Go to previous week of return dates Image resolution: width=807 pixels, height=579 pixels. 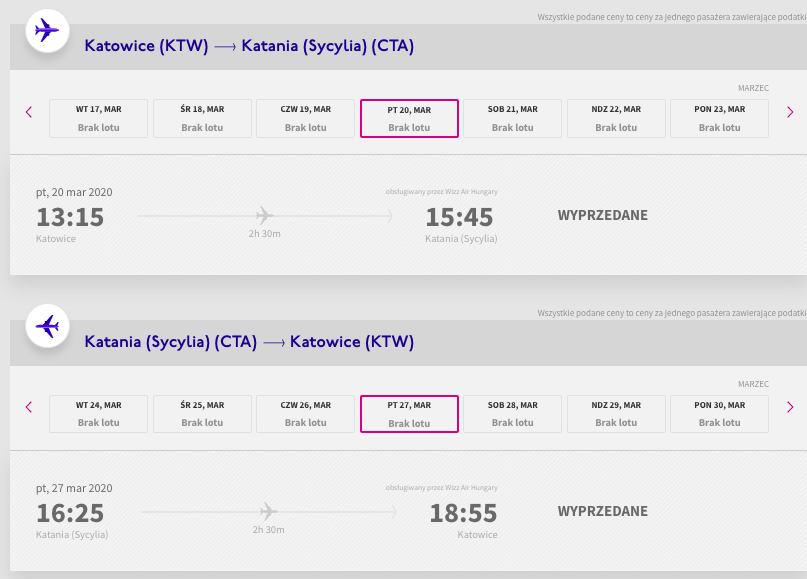coord(29,407)
